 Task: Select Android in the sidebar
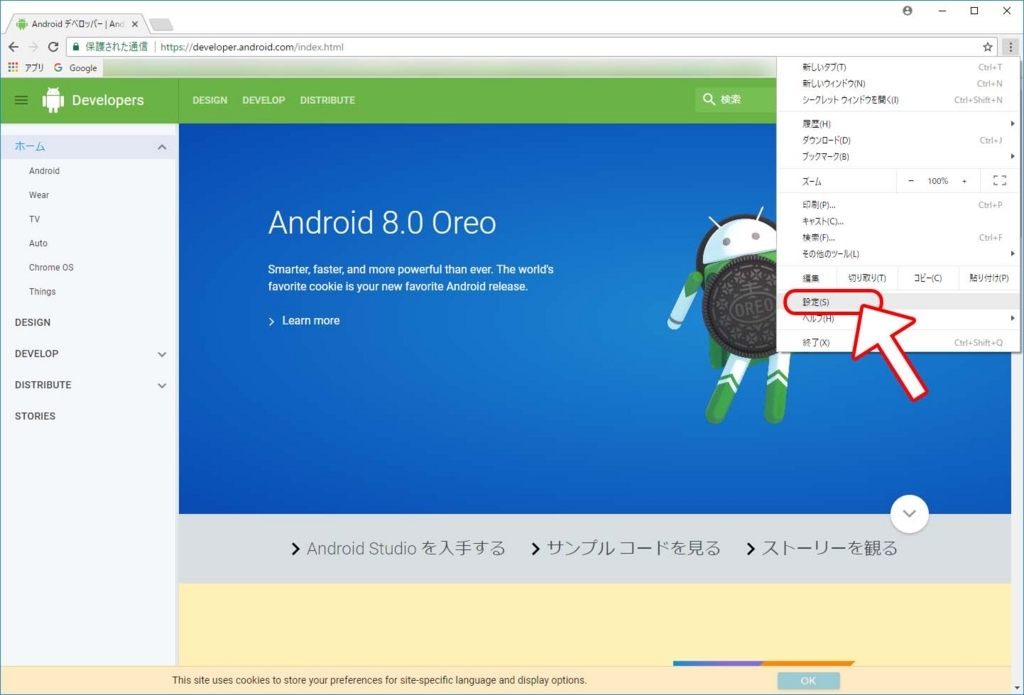44,170
